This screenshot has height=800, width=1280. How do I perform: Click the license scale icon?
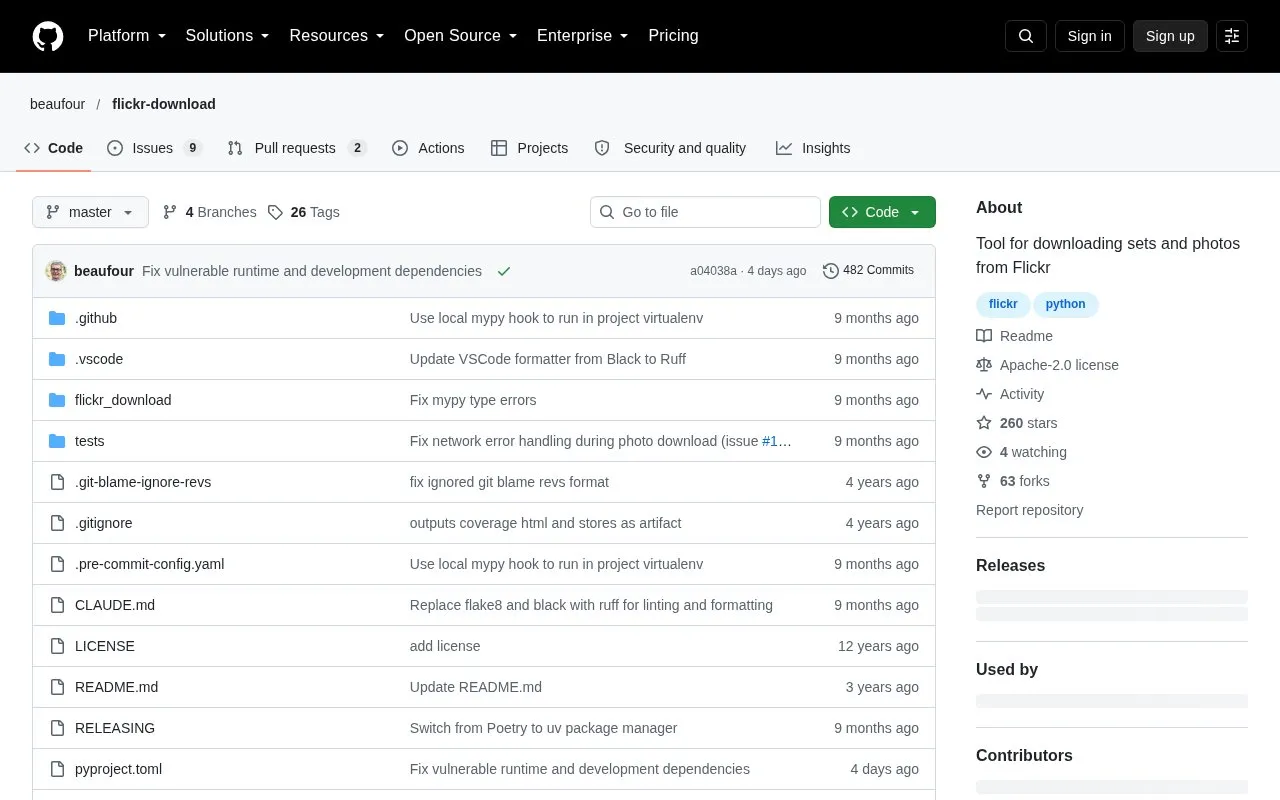984,365
